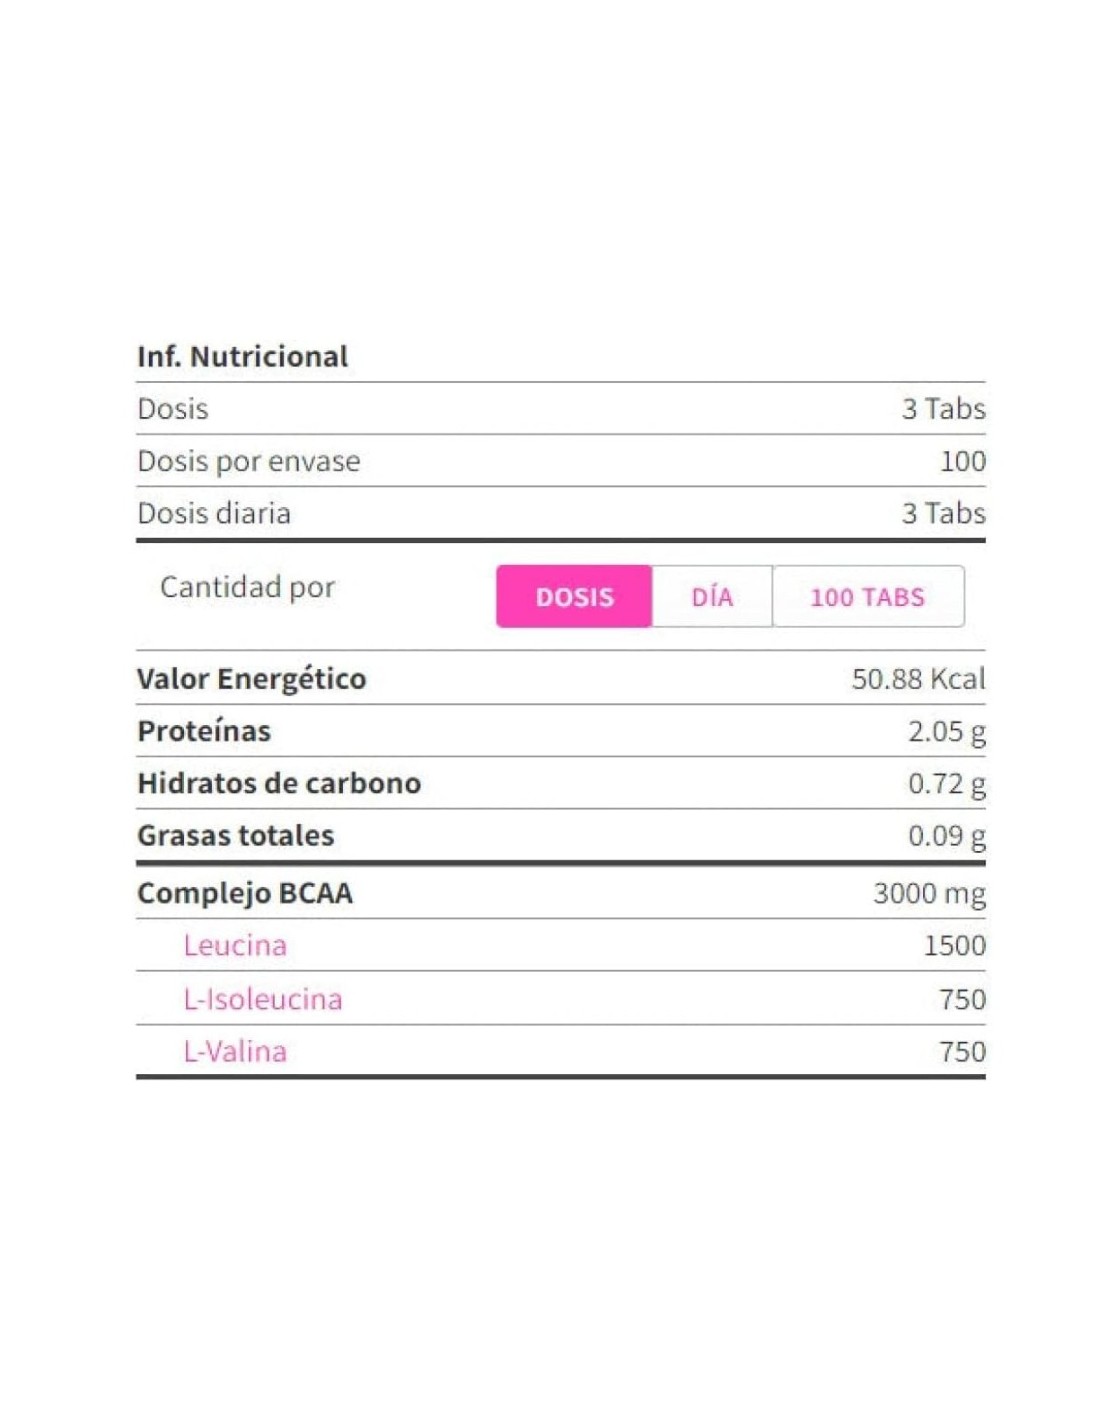Click the Dosis diaria label
1100x1422 pixels.
(x=214, y=513)
